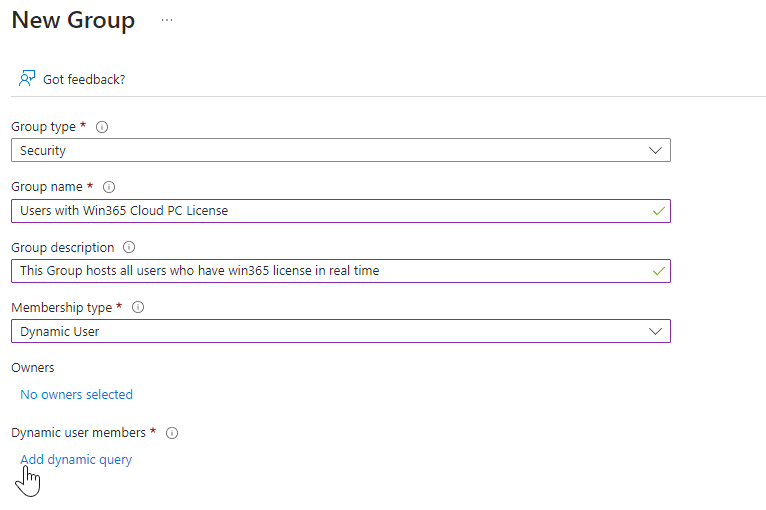Select the No owners selected link
This screenshot has width=766, height=510.
coord(76,394)
